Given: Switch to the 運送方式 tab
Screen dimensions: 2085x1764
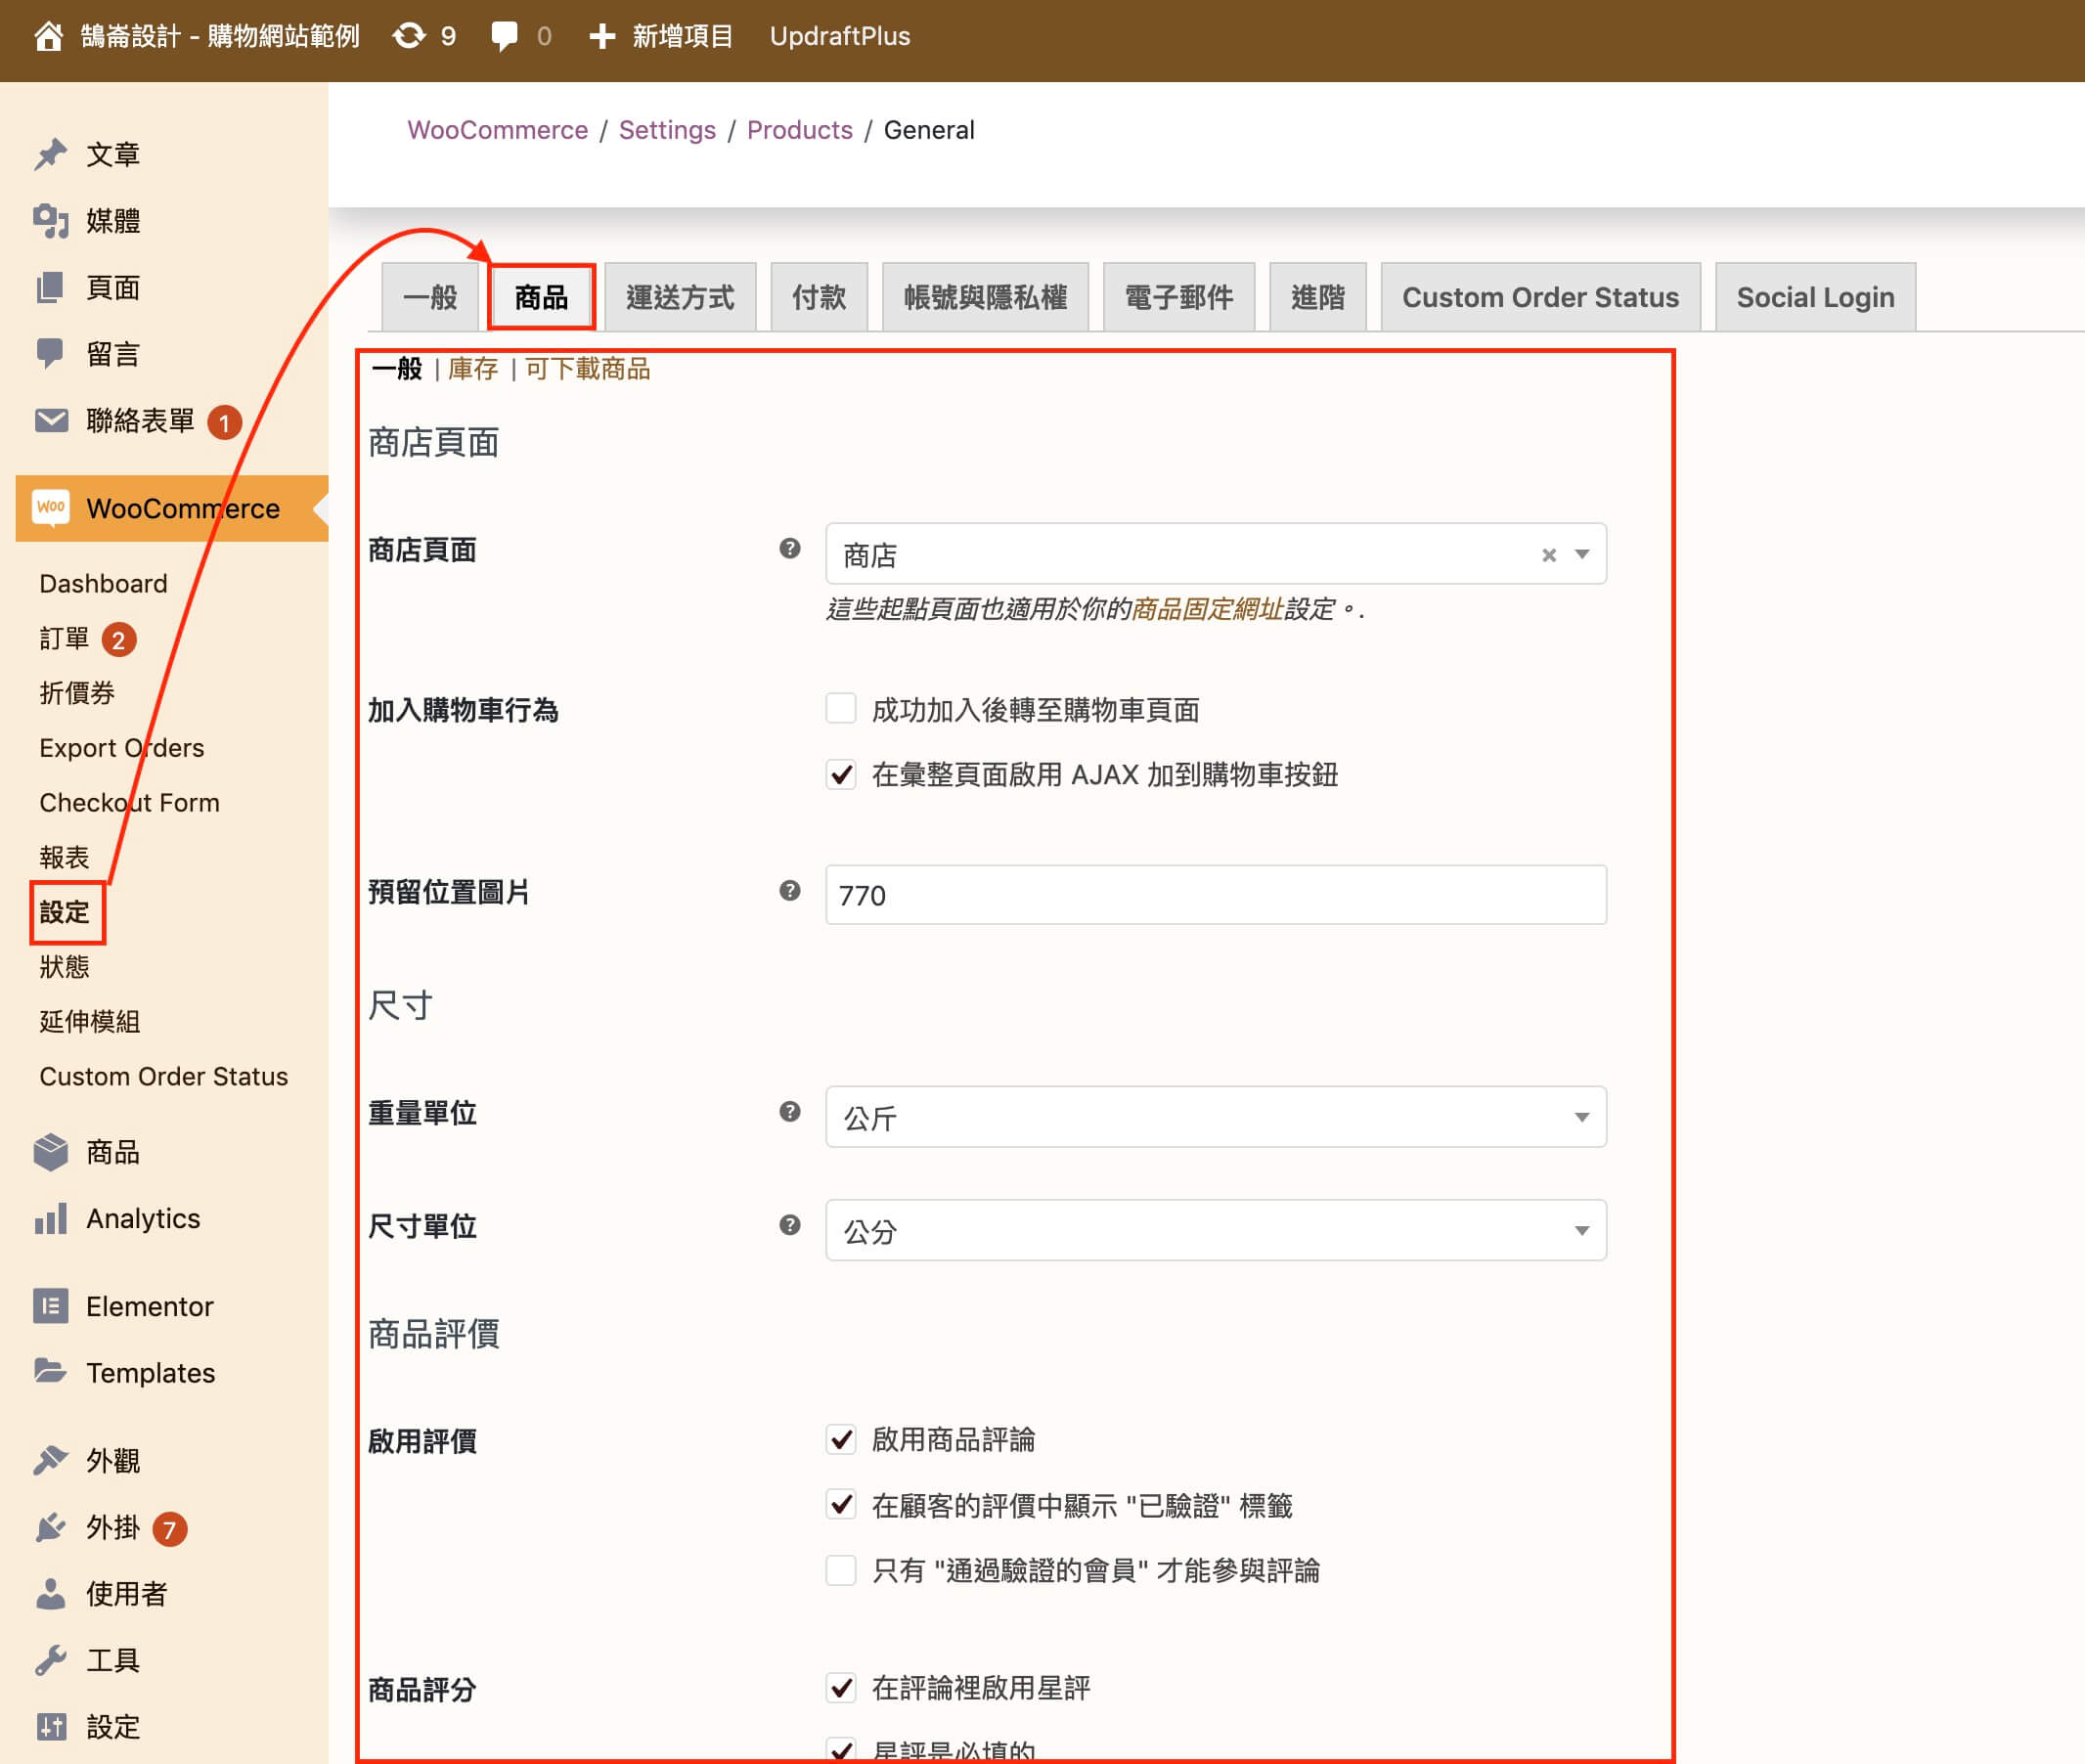Looking at the screenshot, I should (x=680, y=297).
